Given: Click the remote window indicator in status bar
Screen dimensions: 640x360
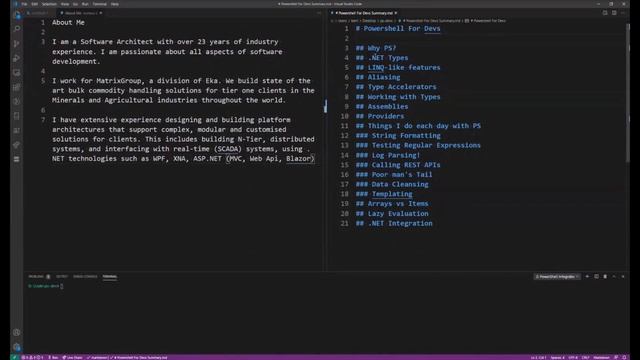Looking at the screenshot, I should 14,358.
